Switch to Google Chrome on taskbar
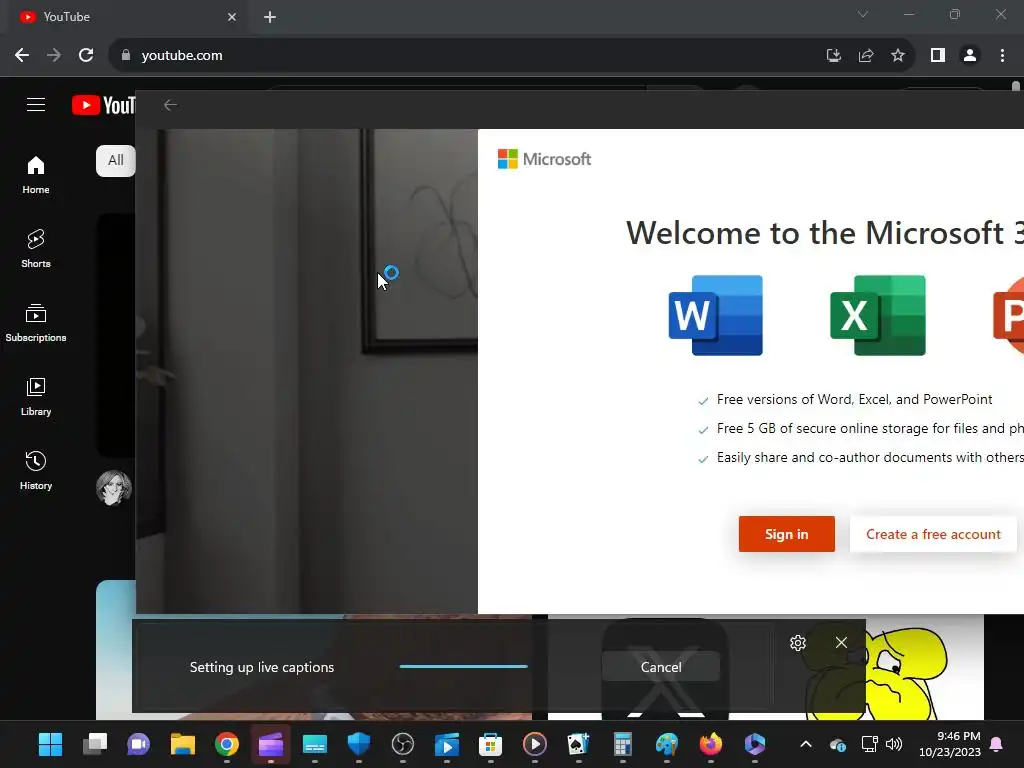This screenshot has height=768, width=1024. 227,744
